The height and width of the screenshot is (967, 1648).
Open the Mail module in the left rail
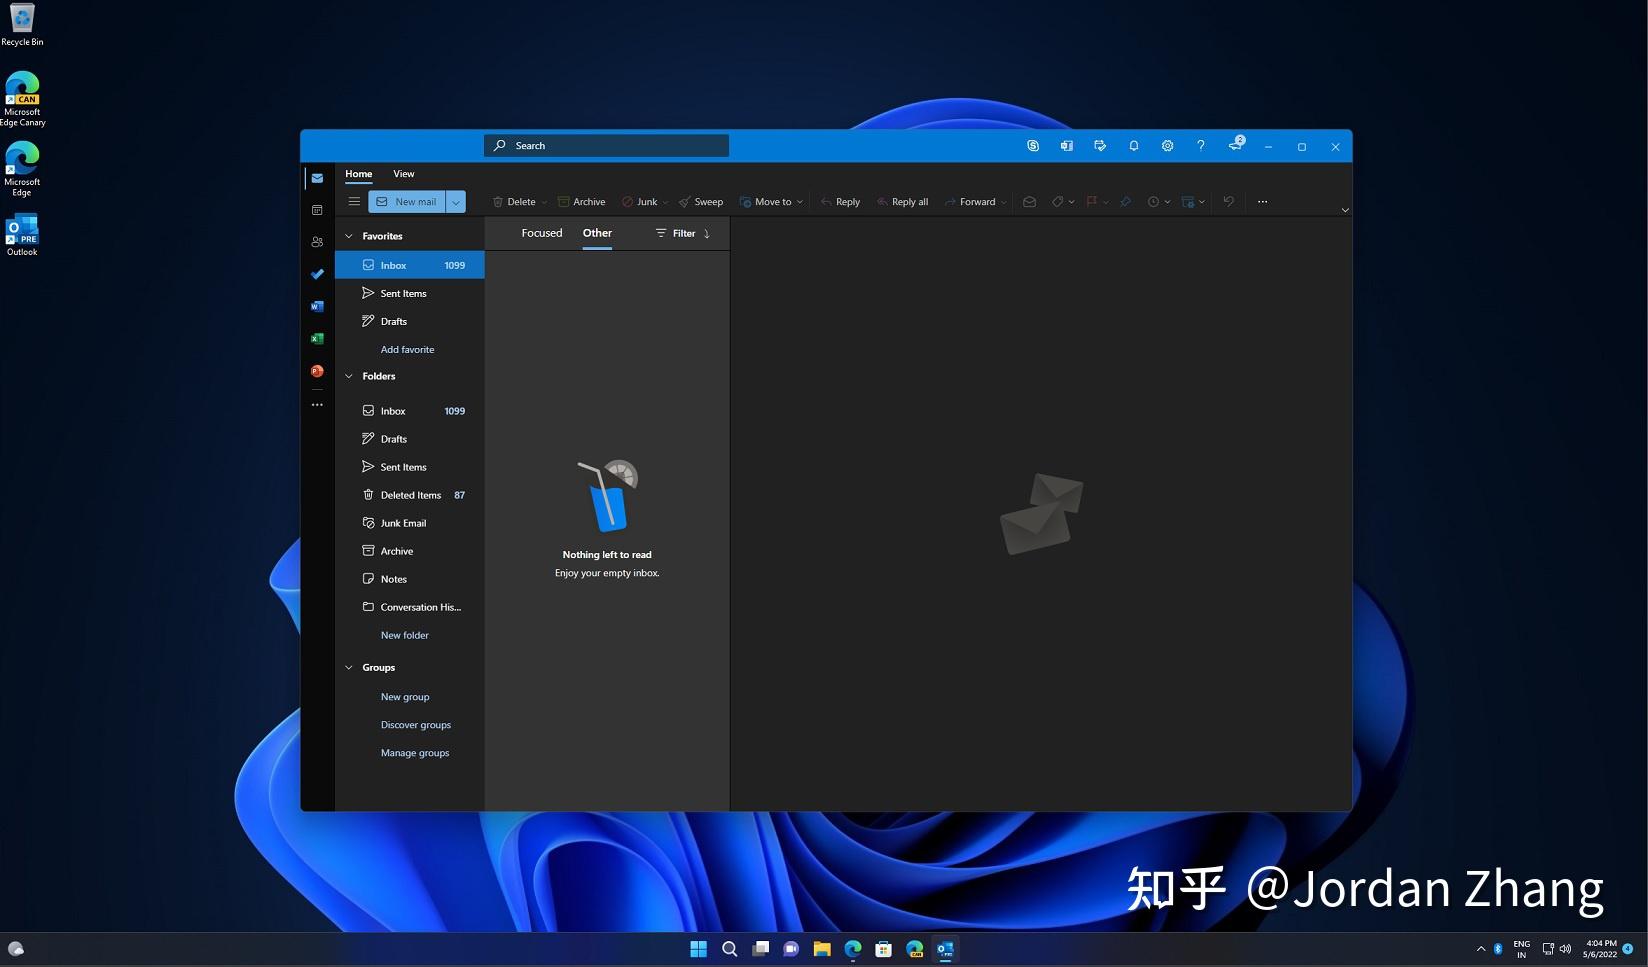tap(317, 178)
